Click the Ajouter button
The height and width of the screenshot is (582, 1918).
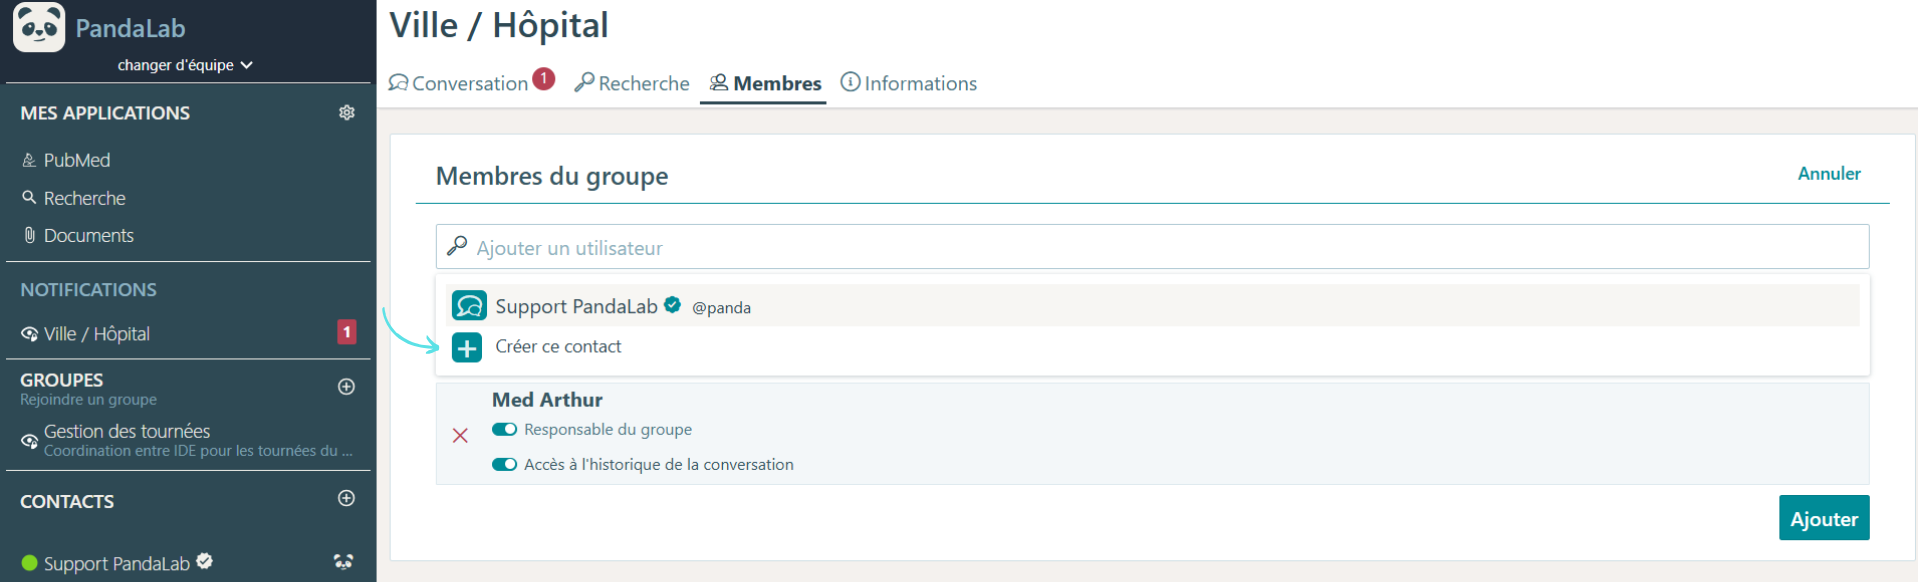[x=1824, y=518]
